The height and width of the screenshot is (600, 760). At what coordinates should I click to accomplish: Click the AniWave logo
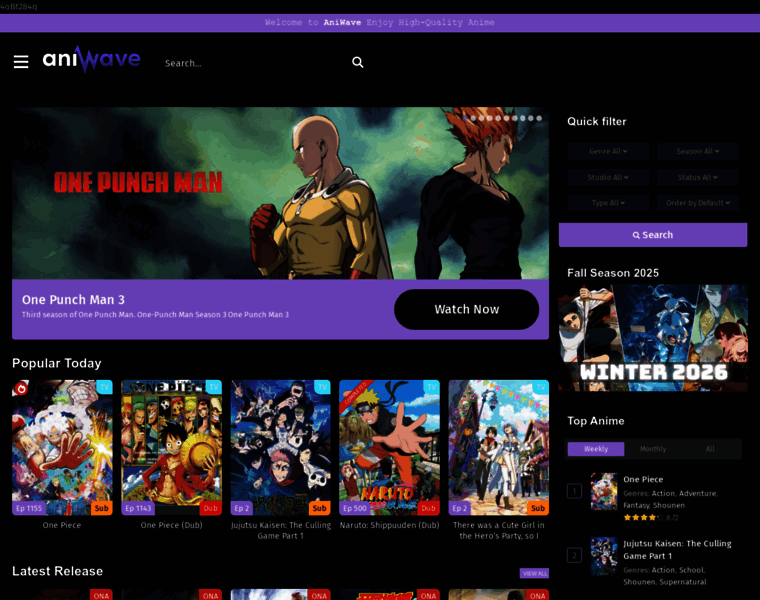pyautogui.click(x=91, y=61)
